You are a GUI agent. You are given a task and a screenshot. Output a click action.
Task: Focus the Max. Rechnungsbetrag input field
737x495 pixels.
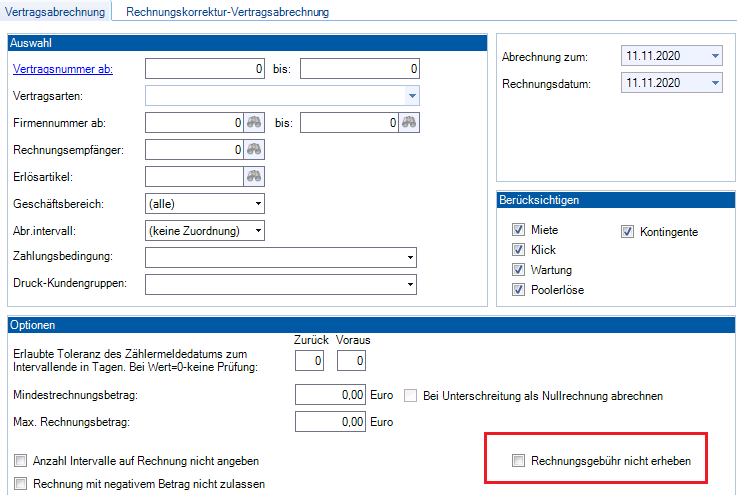click(x=331, y=423)
